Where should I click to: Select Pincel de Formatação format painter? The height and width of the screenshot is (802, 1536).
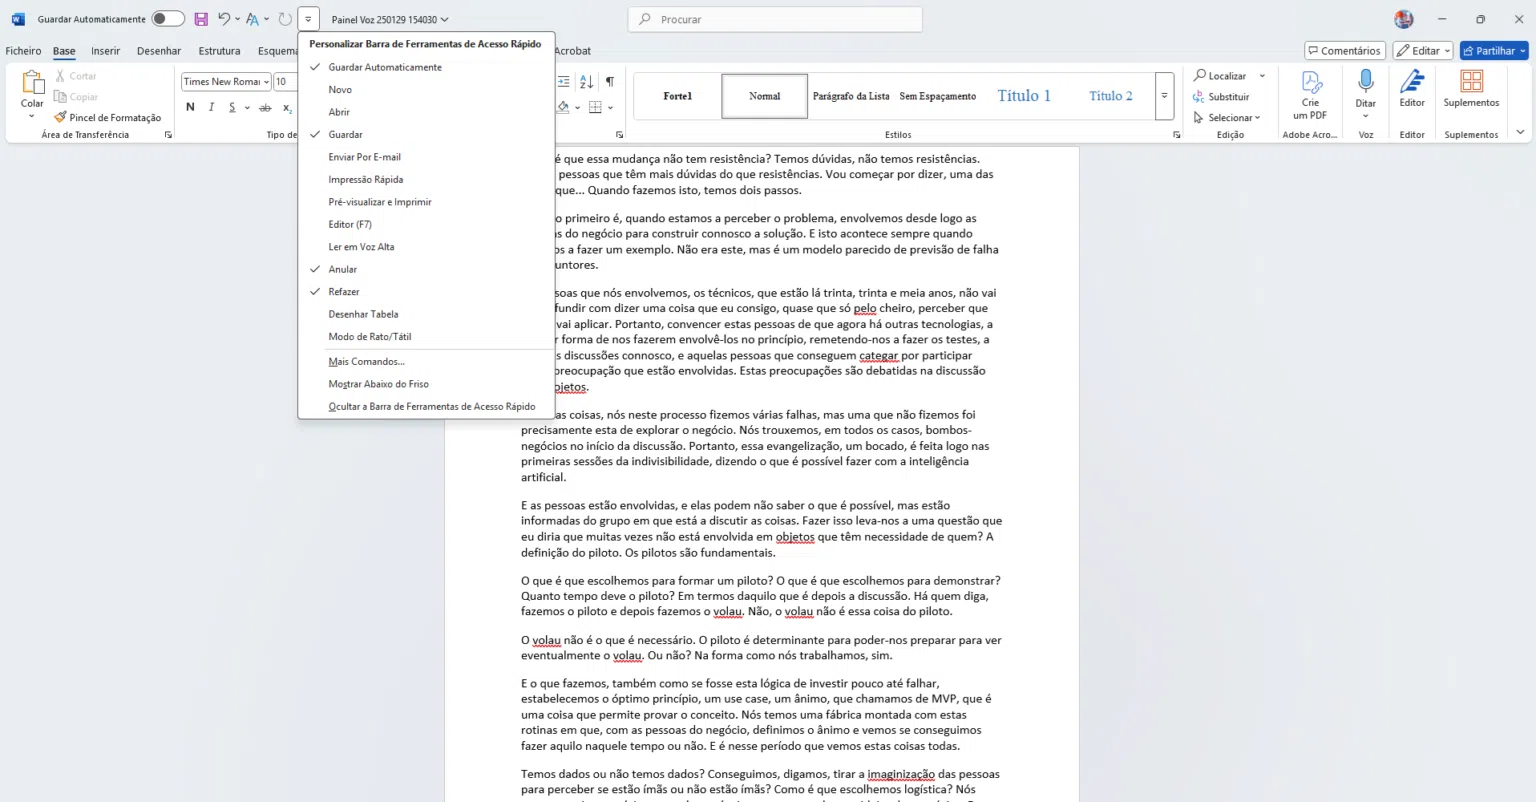coord(108,118)
